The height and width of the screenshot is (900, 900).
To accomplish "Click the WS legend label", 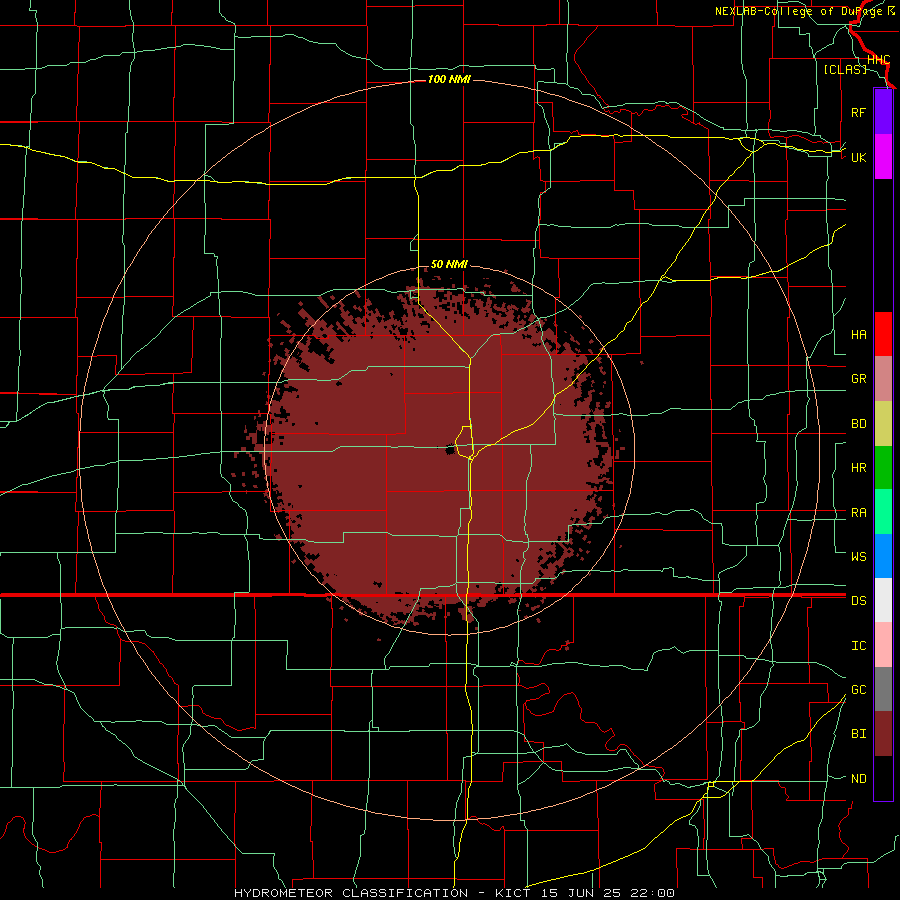I will pyautogui.click(x=859, y=557).
